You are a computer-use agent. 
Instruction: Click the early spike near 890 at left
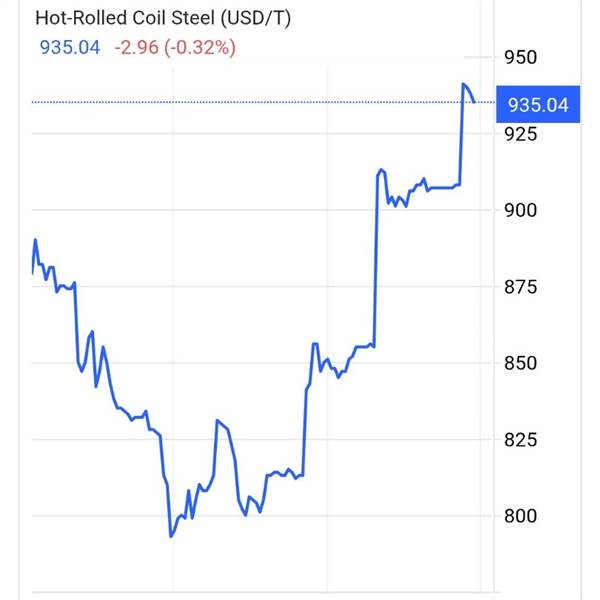tap(35, 240)
